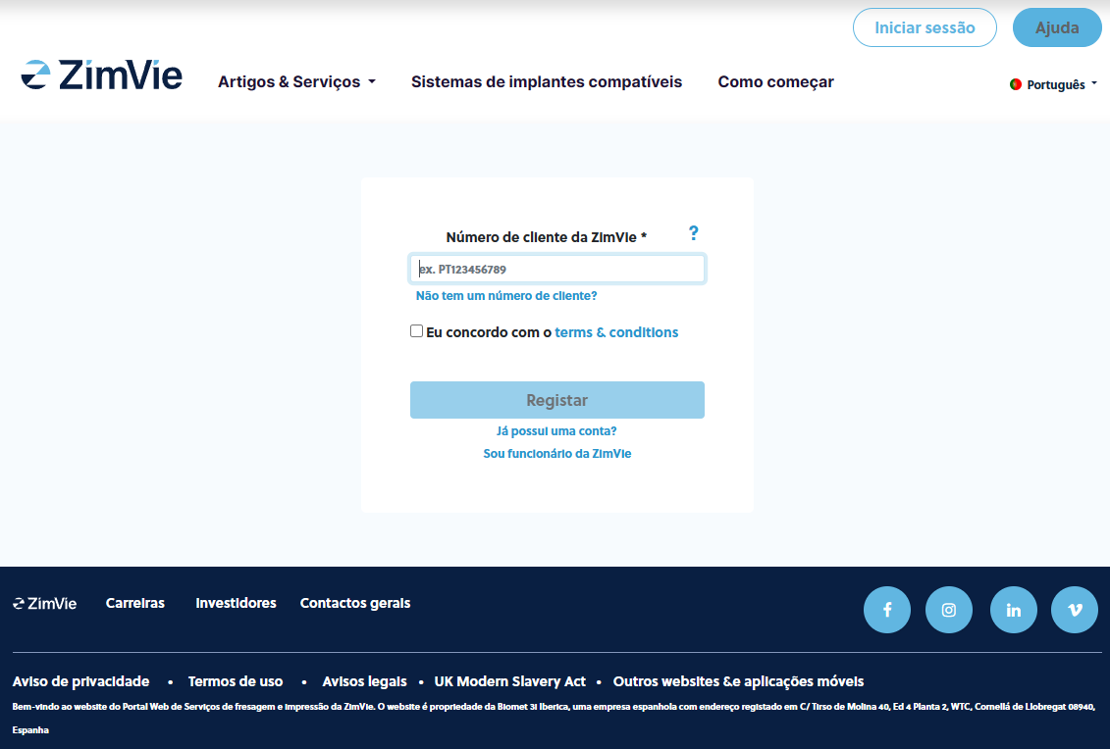
Task: Tick the Eu concordo com checkbox
Action: coord(417,331)
